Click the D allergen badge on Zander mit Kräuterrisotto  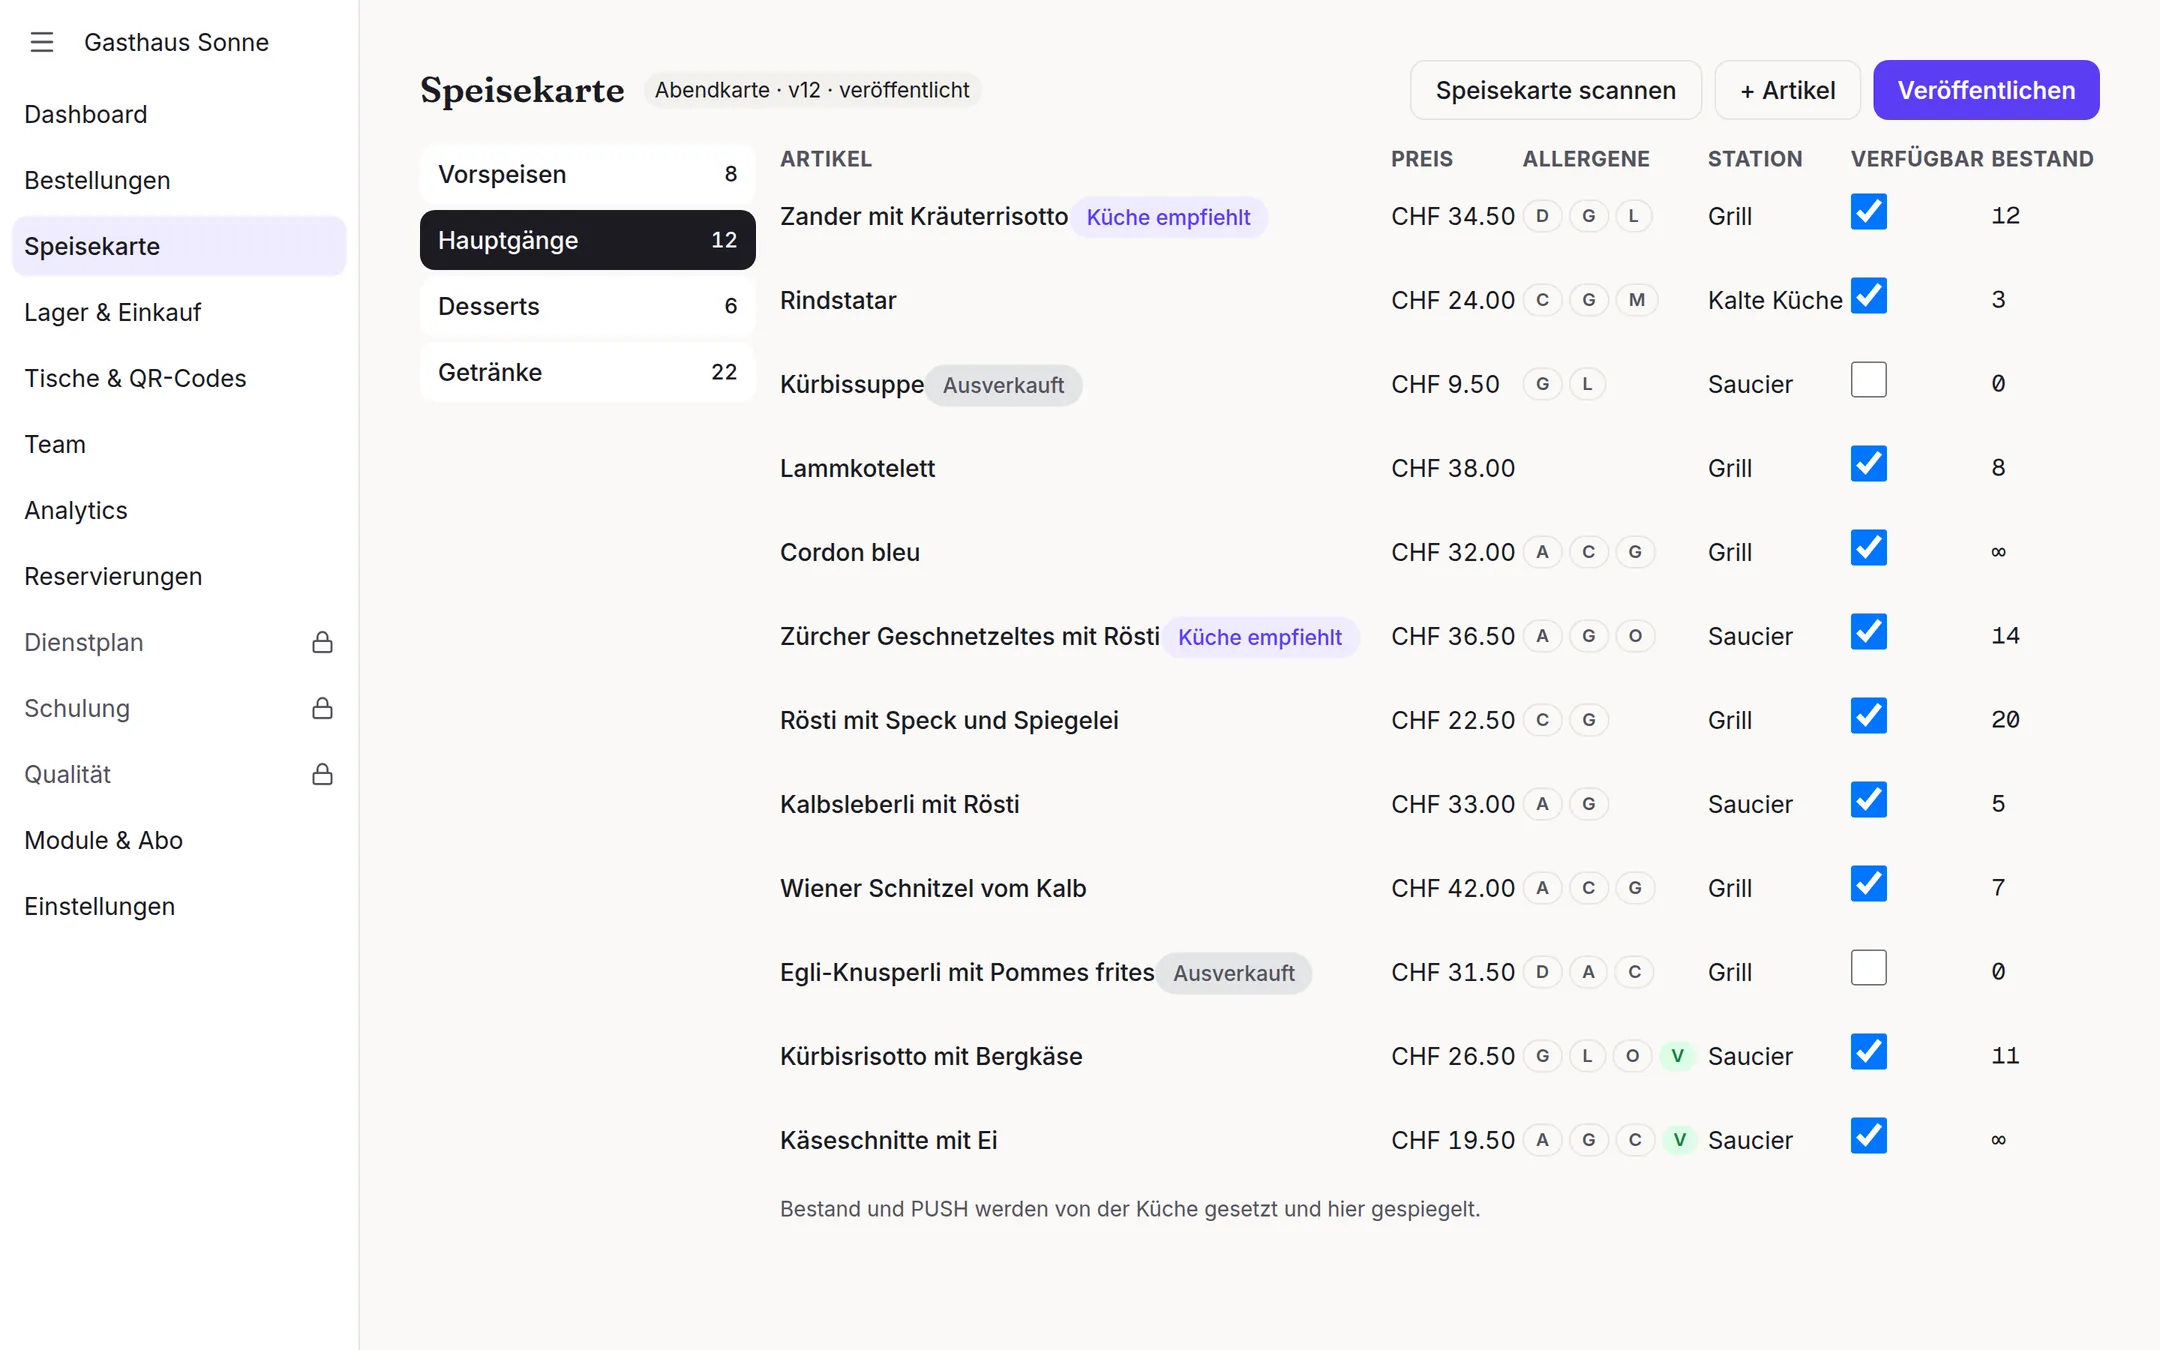[1542, 216]
